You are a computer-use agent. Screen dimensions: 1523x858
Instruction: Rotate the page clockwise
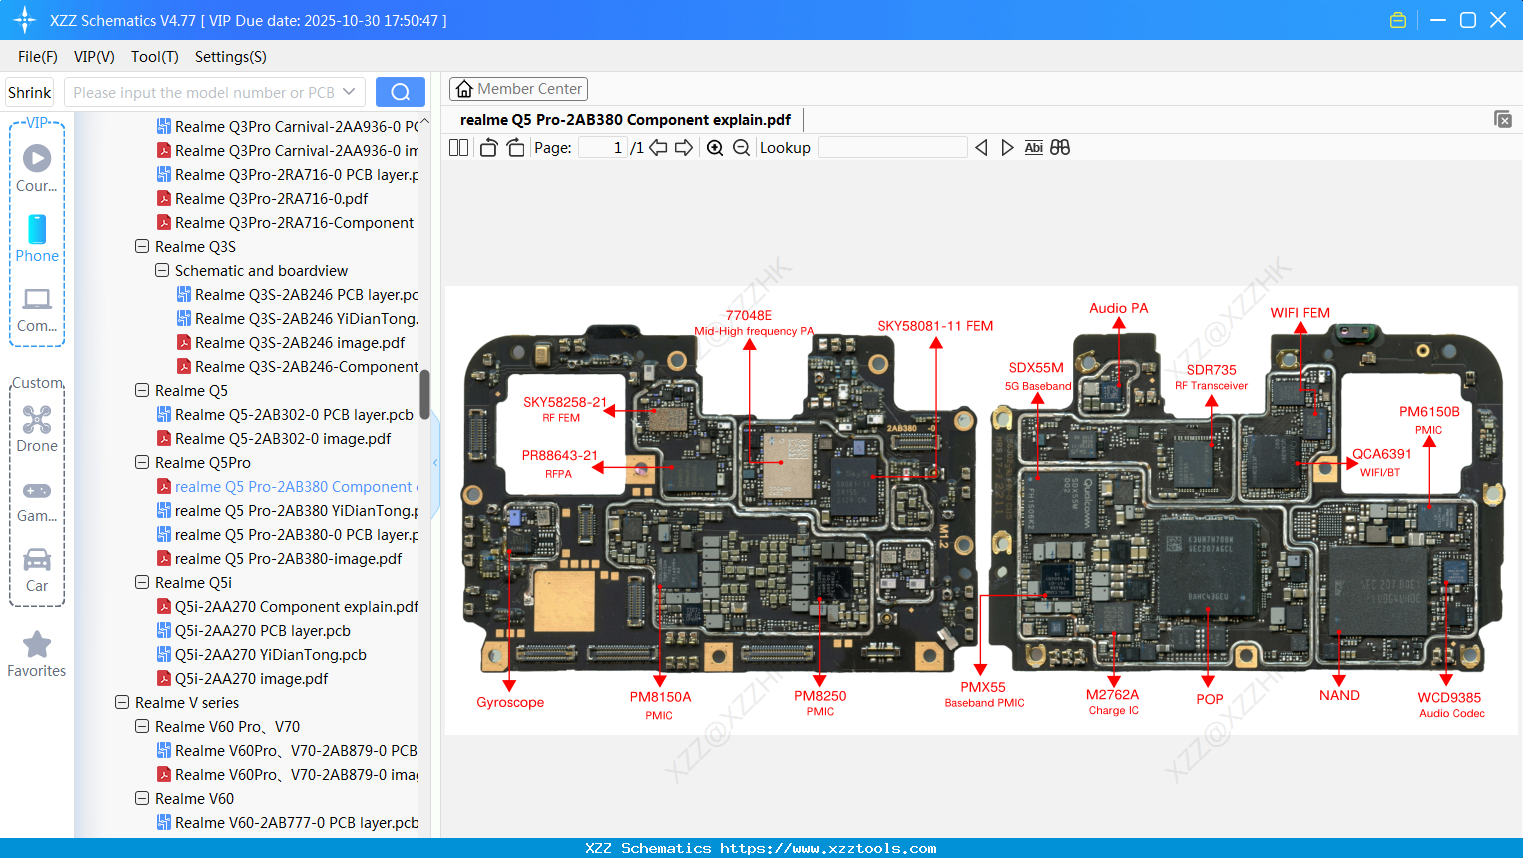515,147
